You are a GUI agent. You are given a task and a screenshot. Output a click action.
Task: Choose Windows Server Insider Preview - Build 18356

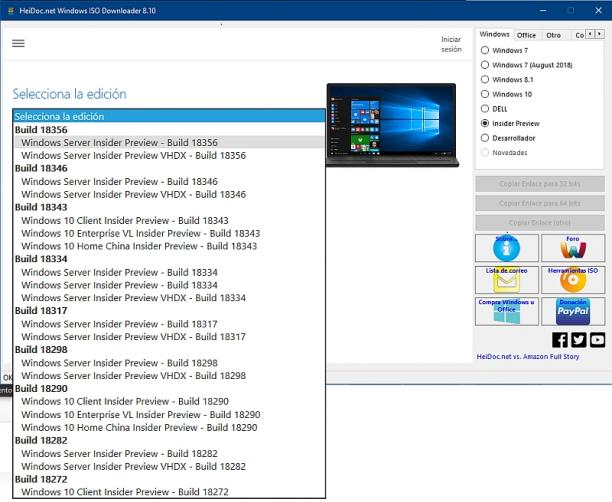169,142
